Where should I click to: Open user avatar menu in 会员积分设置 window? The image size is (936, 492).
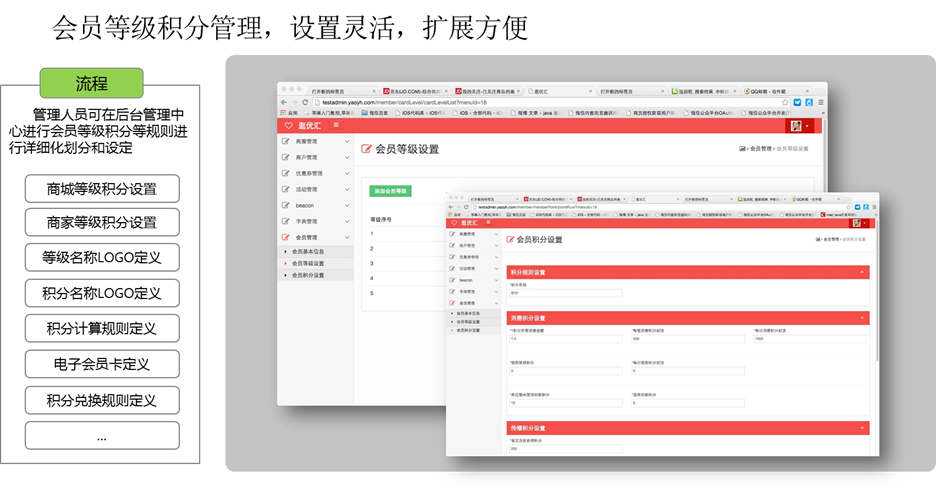(860, 223)
